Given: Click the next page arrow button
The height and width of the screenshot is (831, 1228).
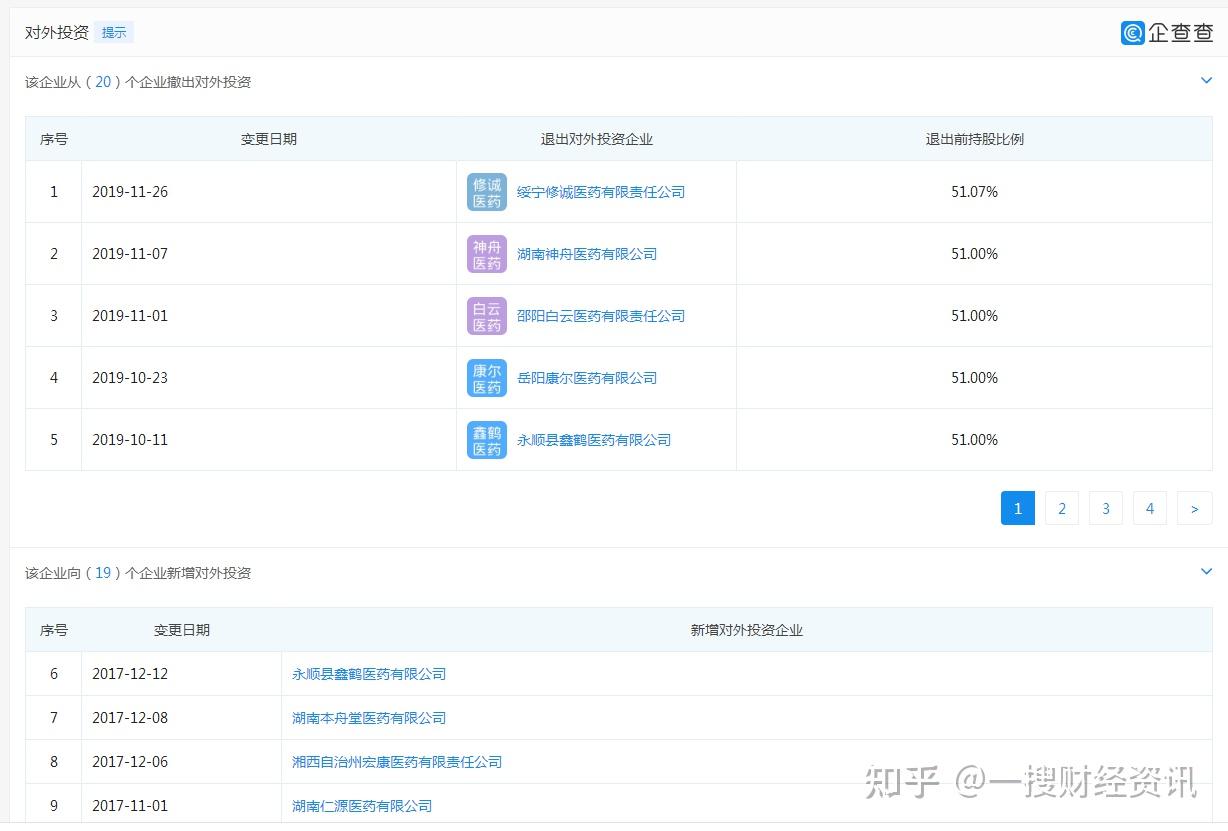Looking at the screenshot, I should pyautogui.click(x=1194, y=509).
